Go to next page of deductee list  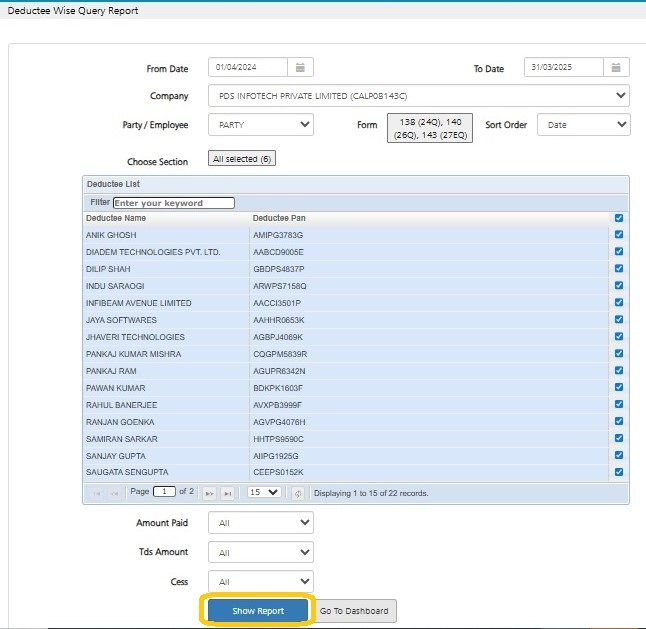pos(209,493)
